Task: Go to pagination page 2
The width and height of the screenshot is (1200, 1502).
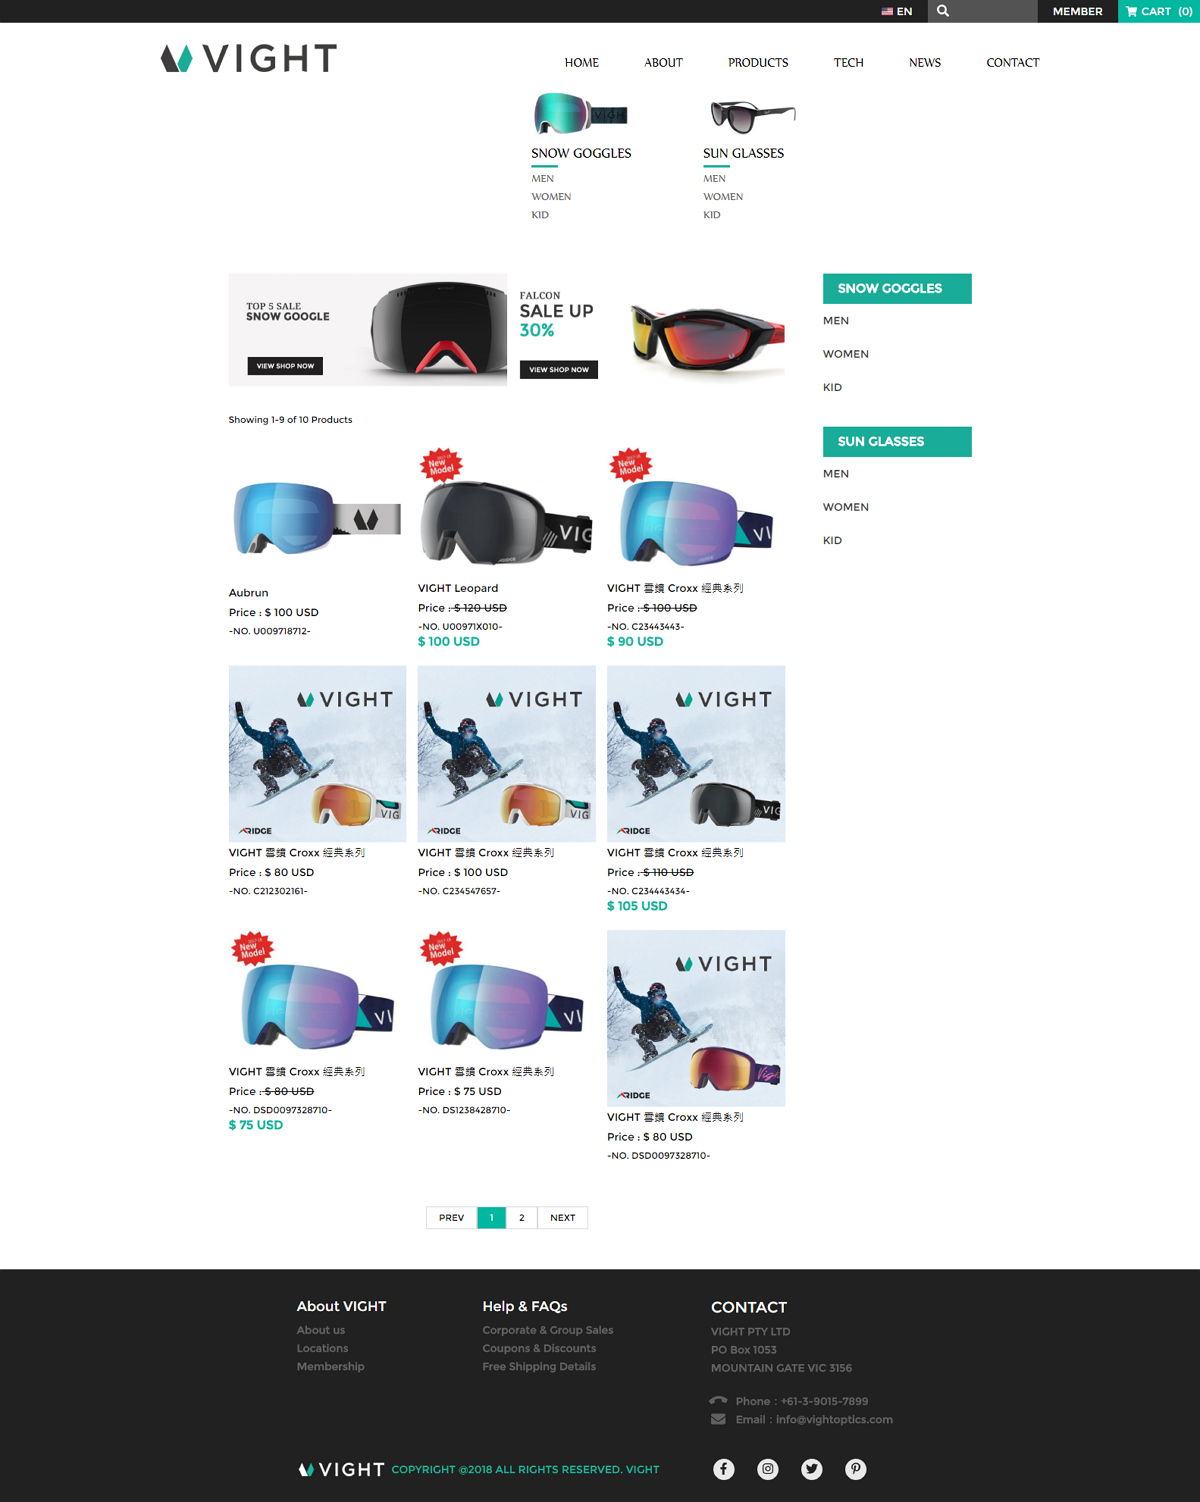Action: (522, 1218)
